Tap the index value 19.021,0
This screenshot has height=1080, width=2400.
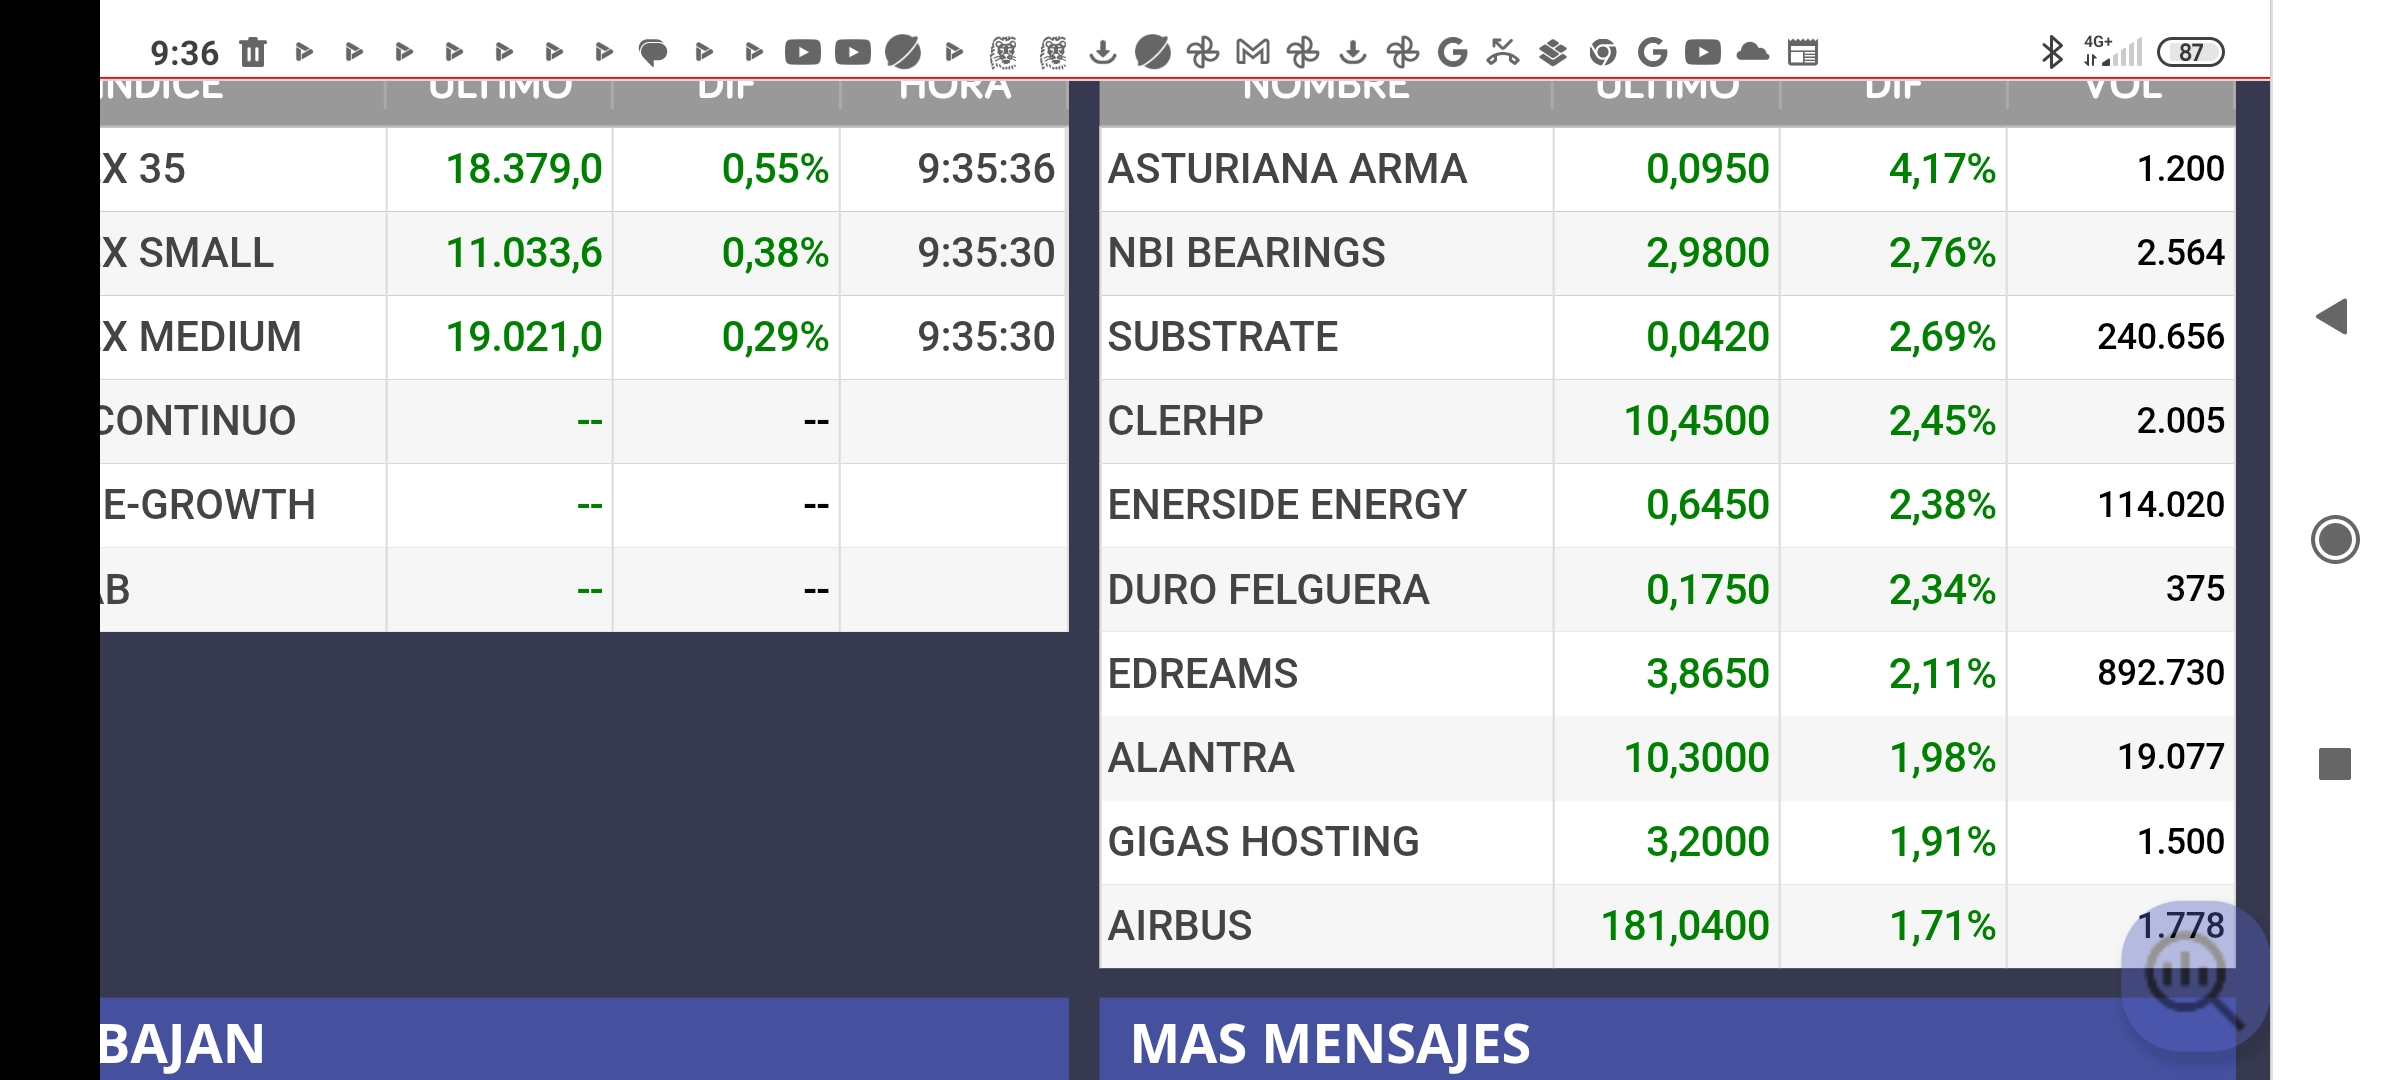tap(524, 337)
